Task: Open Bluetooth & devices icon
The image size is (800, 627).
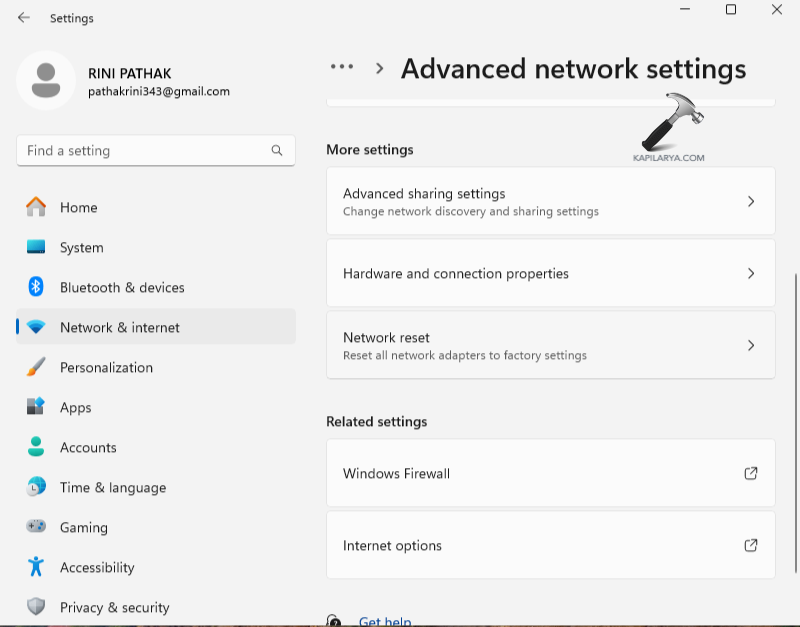Action: (x=36, y=287)
